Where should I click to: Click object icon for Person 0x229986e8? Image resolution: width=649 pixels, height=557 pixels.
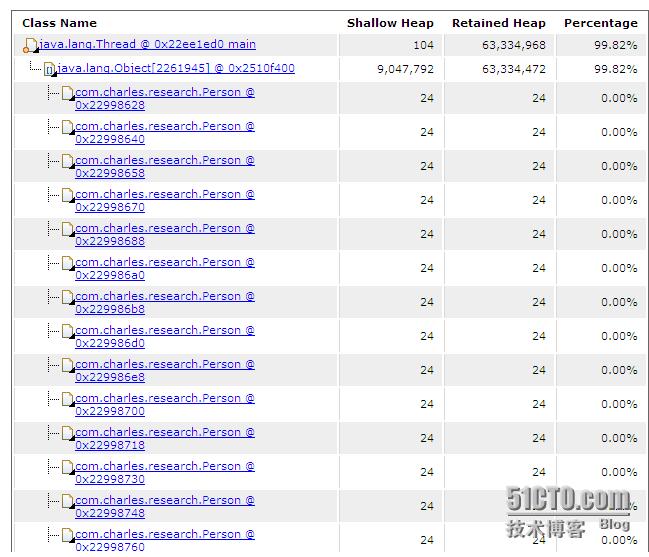pos(68,365)
